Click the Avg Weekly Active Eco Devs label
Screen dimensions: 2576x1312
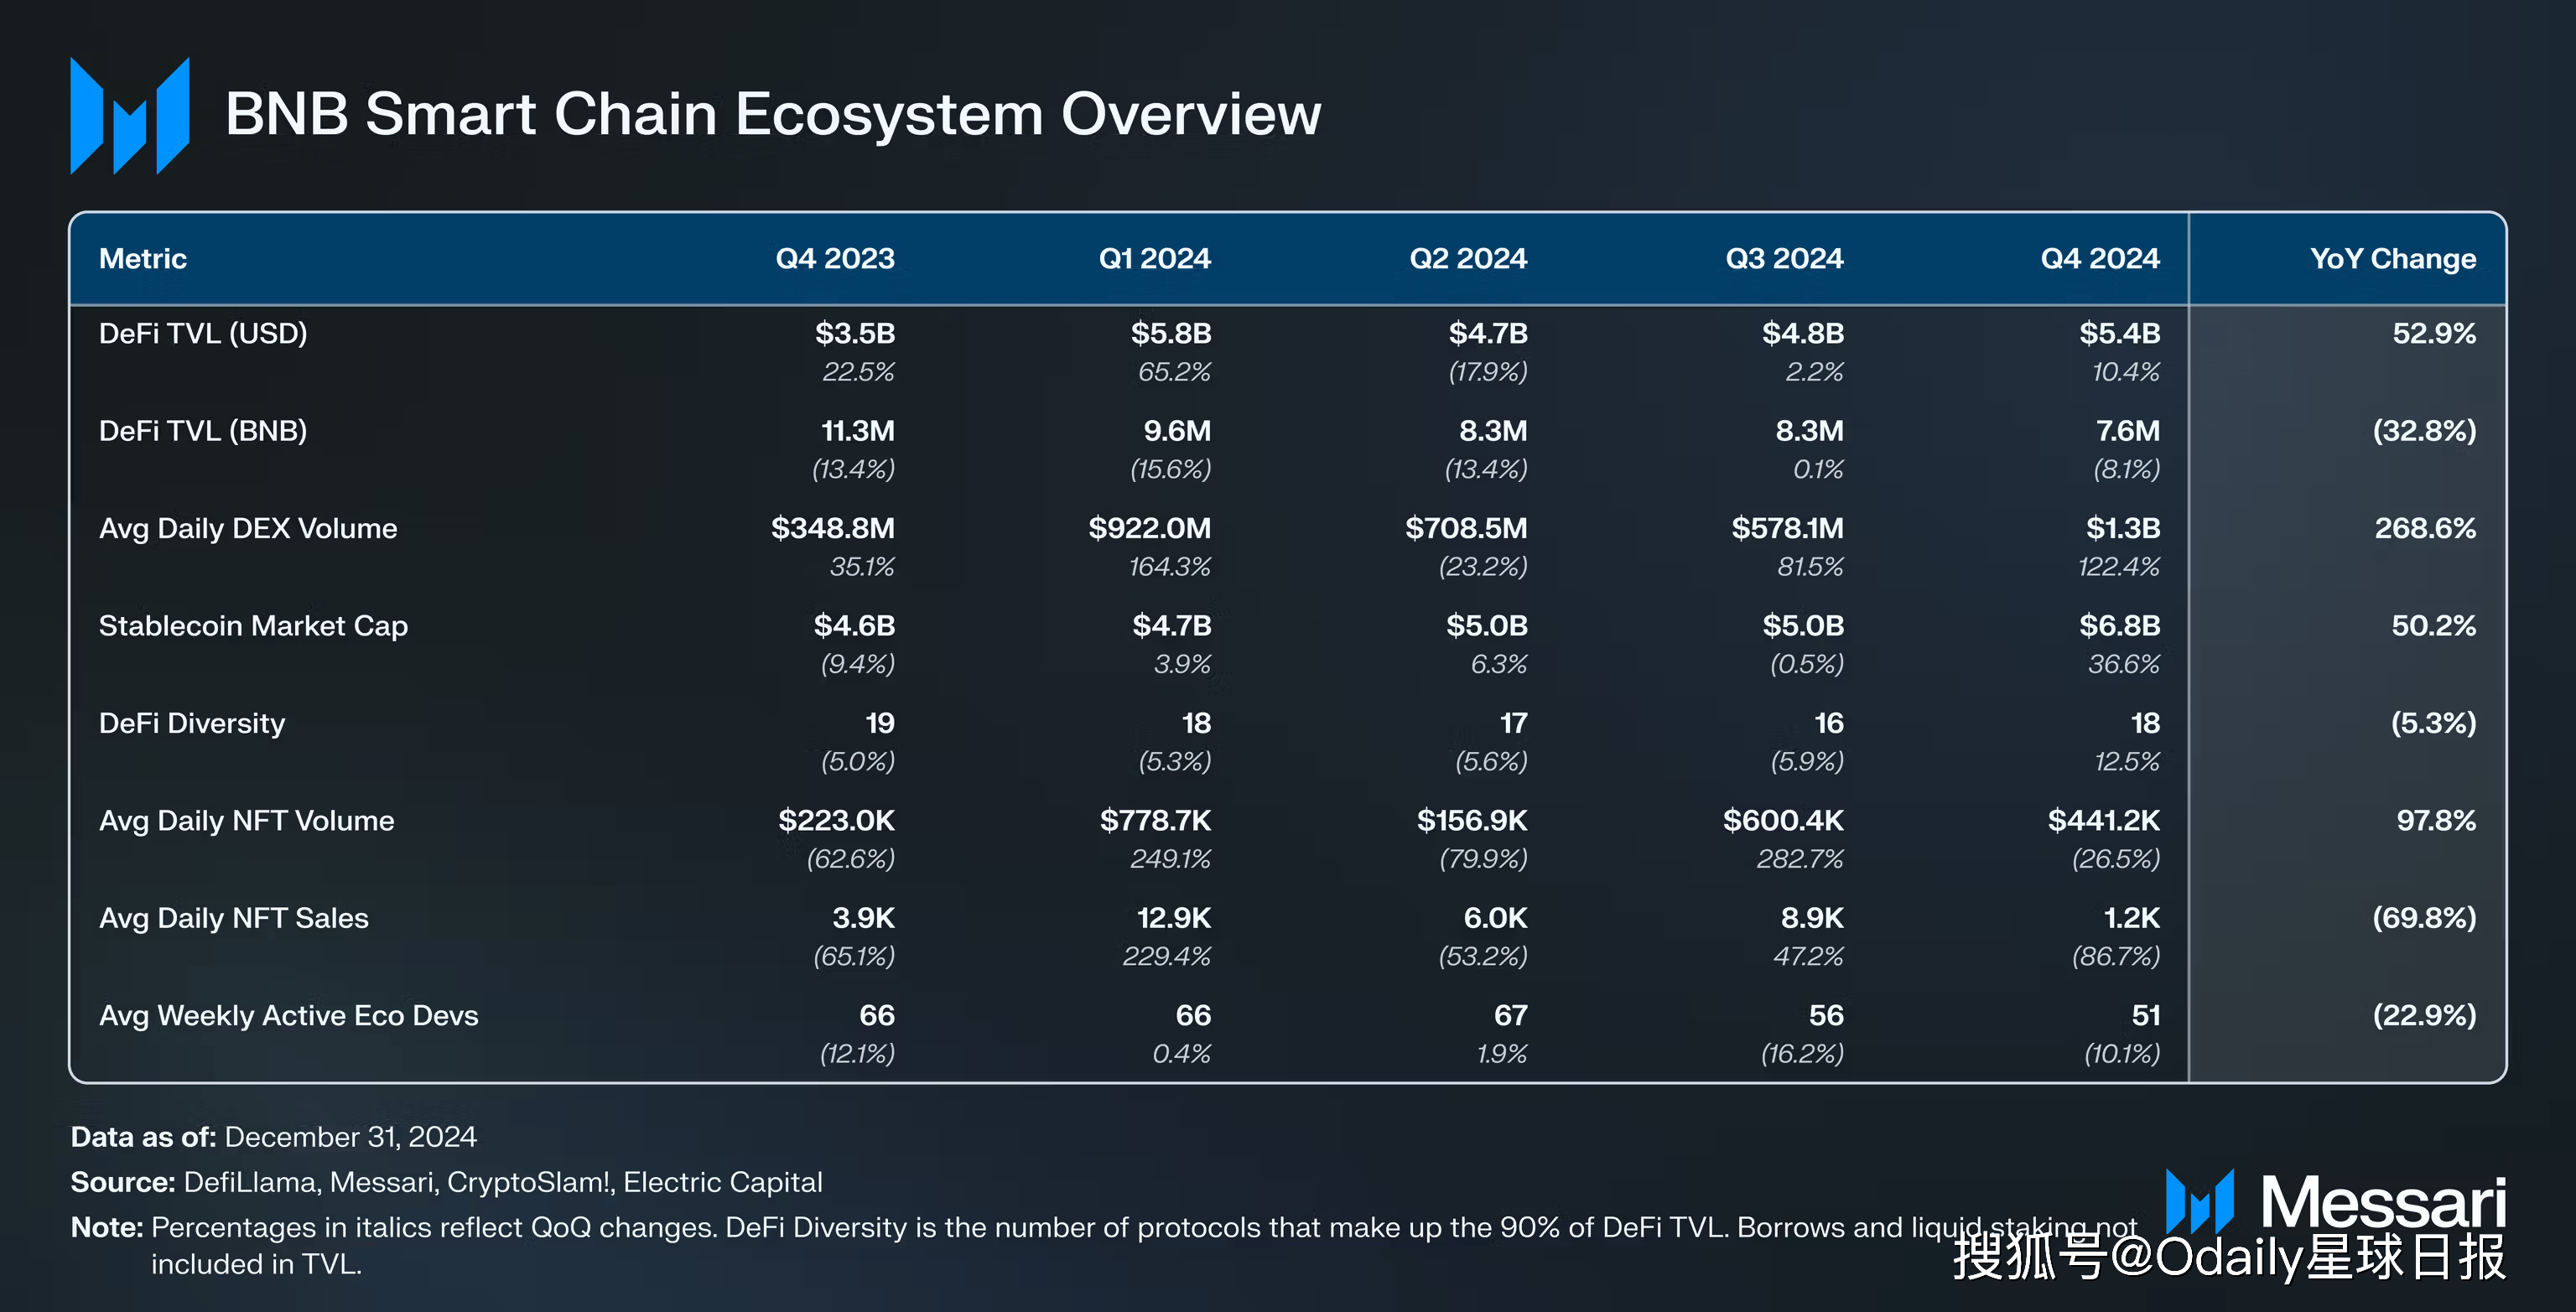point(289,1016)
